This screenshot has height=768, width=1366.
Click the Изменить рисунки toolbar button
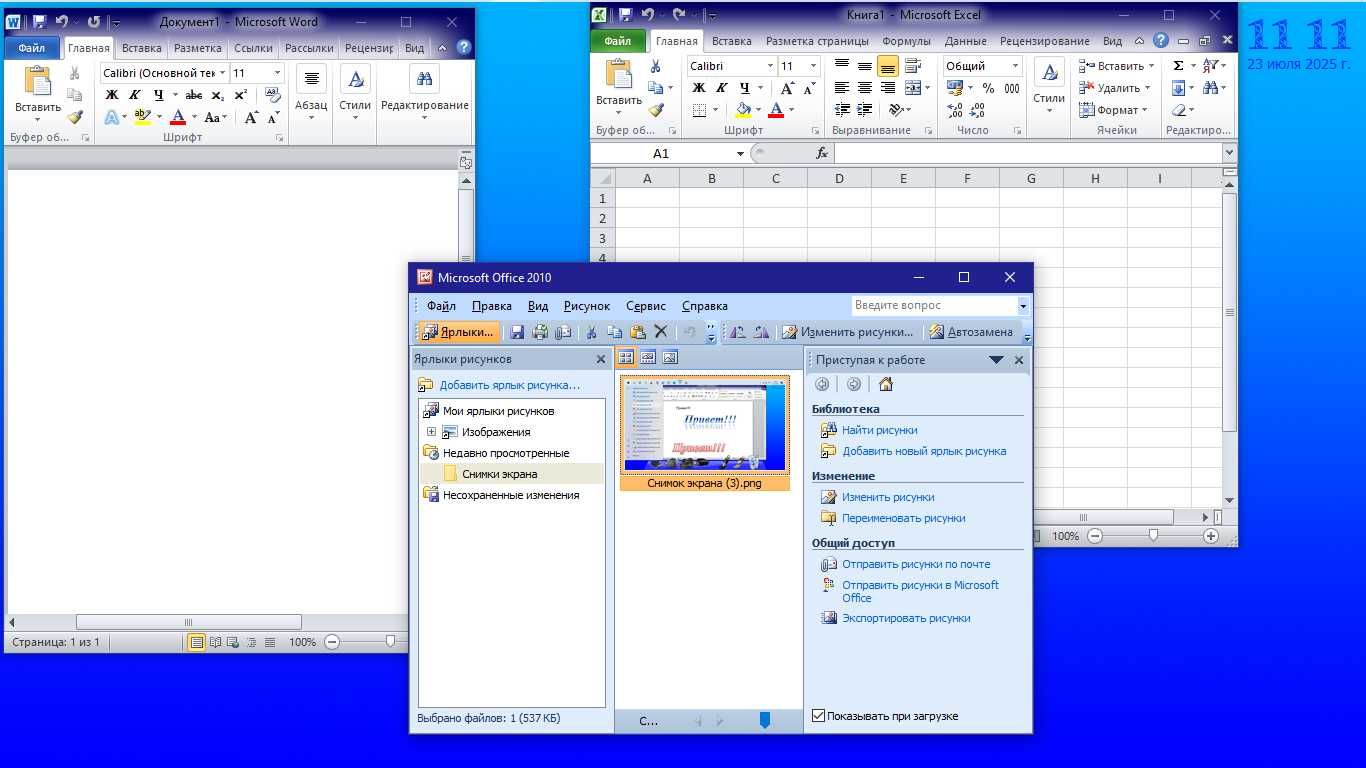click(848, 332)
